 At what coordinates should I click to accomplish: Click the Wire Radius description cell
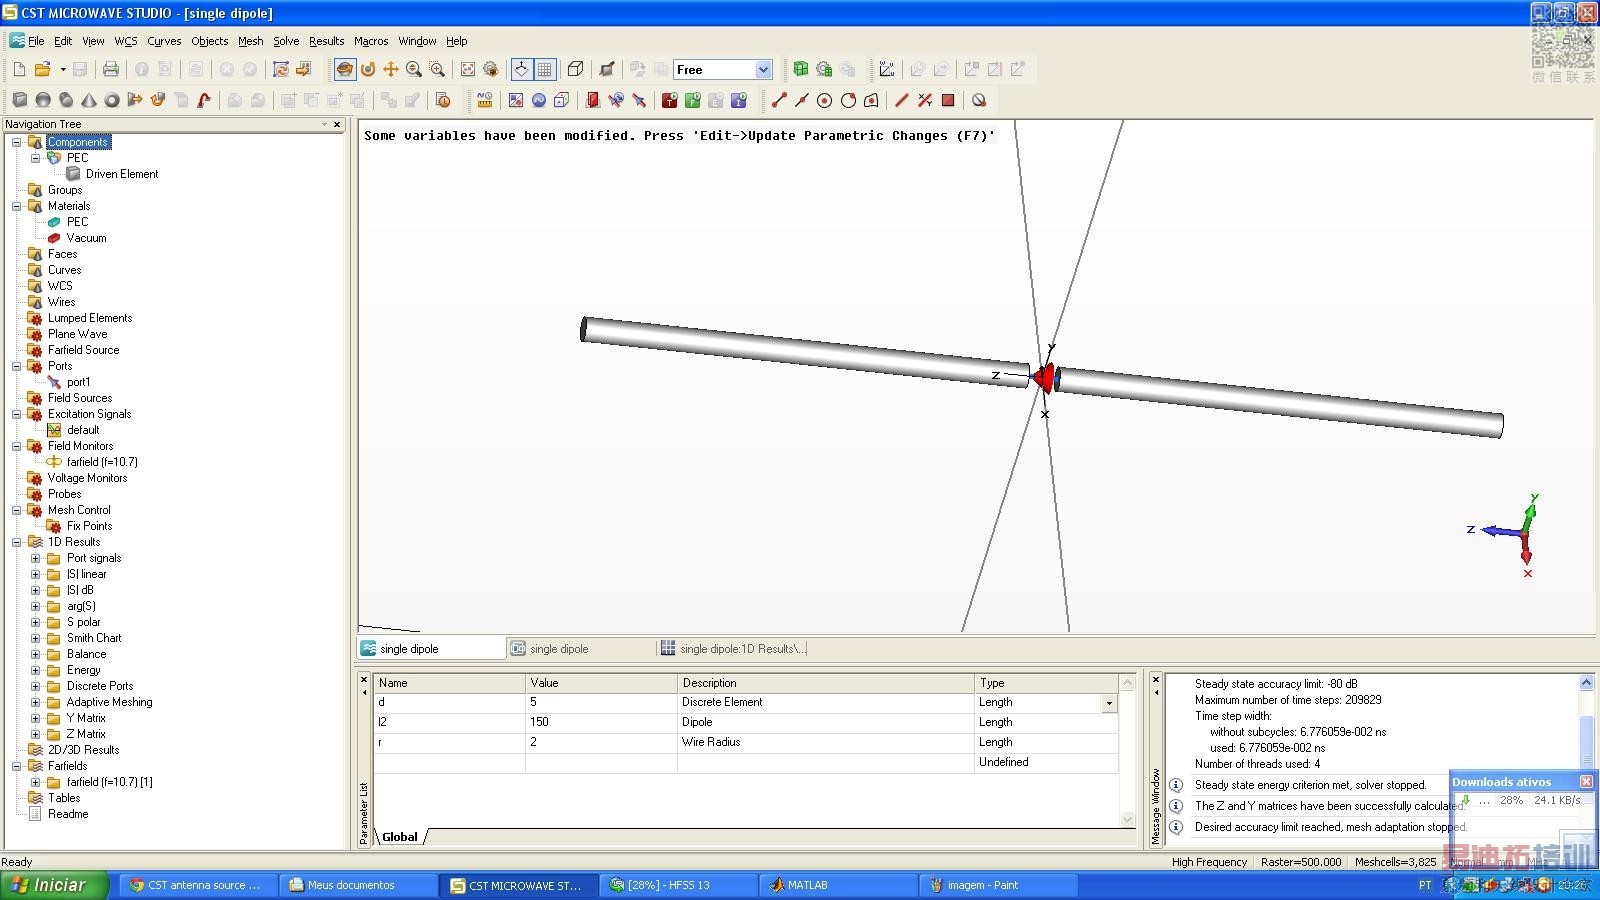coord(825,742)
